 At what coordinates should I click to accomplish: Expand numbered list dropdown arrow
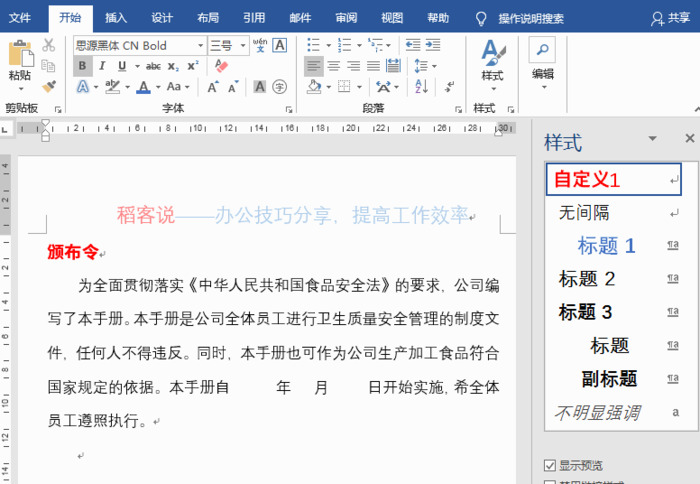pyautogui.click(x=358, y=46)
